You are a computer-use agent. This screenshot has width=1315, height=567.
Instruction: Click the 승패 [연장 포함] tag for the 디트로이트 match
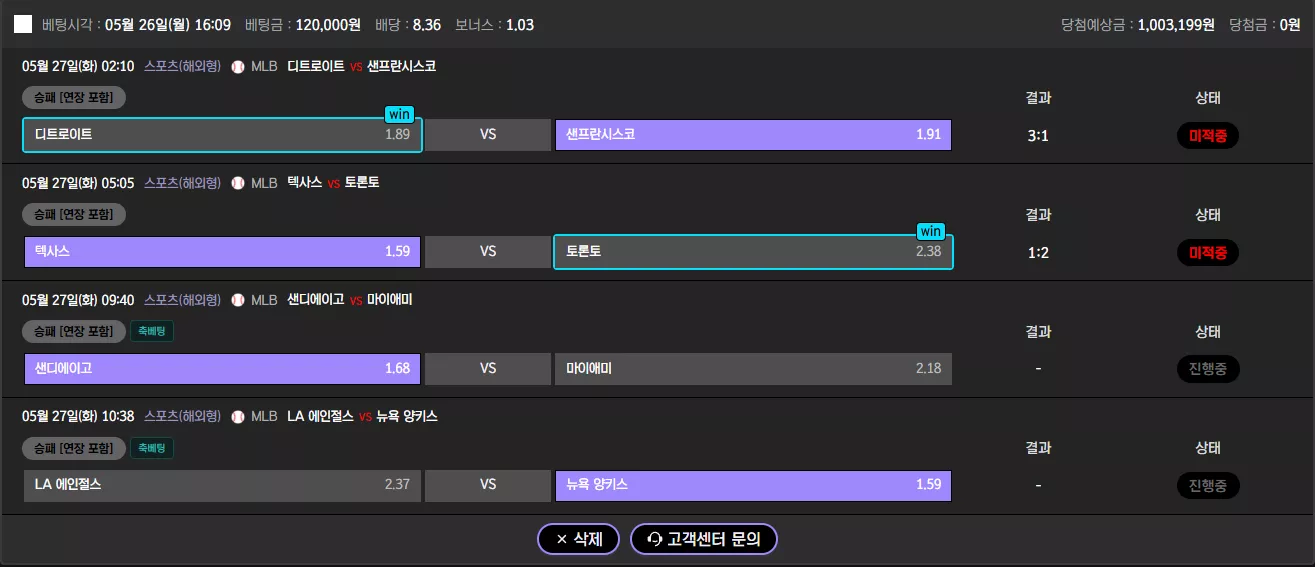[x=74, y=98]
